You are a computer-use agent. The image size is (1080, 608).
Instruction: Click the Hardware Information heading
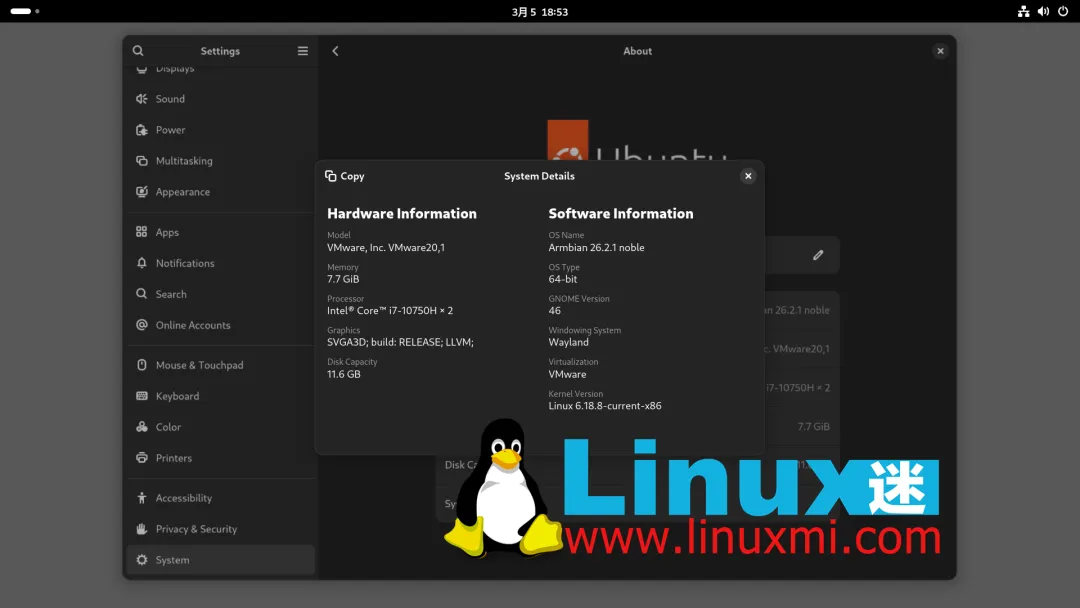coord(402,213)
